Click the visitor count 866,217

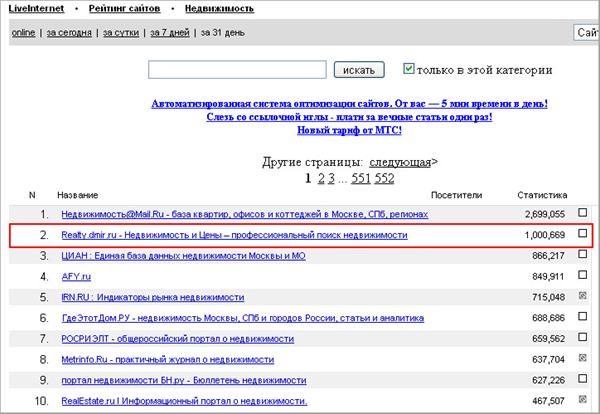548,256
